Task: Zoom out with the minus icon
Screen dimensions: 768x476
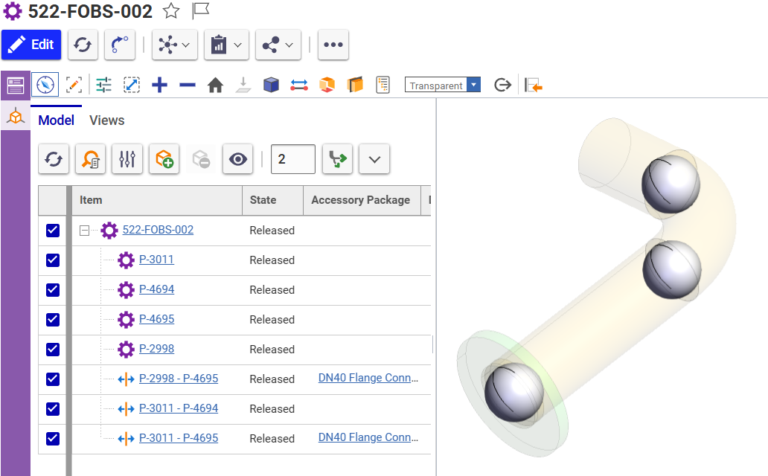Action: coord(187,86)
